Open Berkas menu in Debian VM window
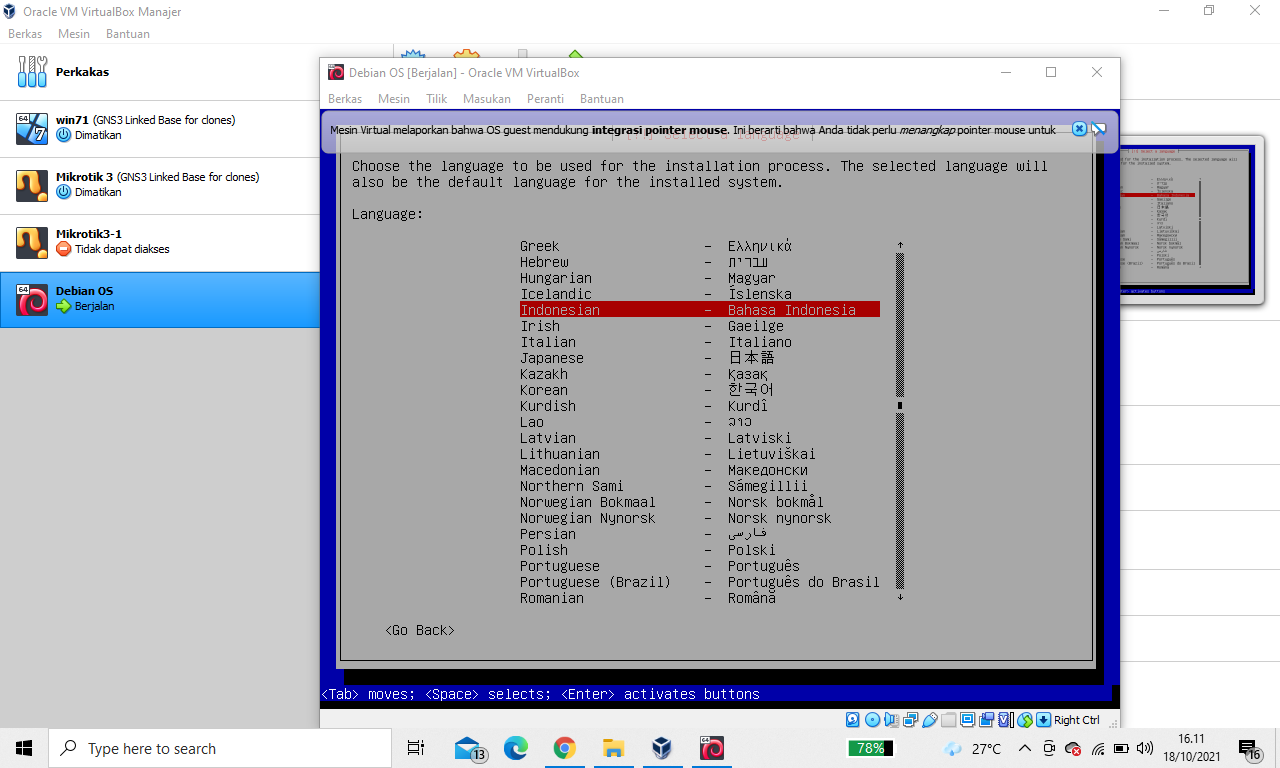The height and width of the screenshot is (768, 1280). [345, 99]
